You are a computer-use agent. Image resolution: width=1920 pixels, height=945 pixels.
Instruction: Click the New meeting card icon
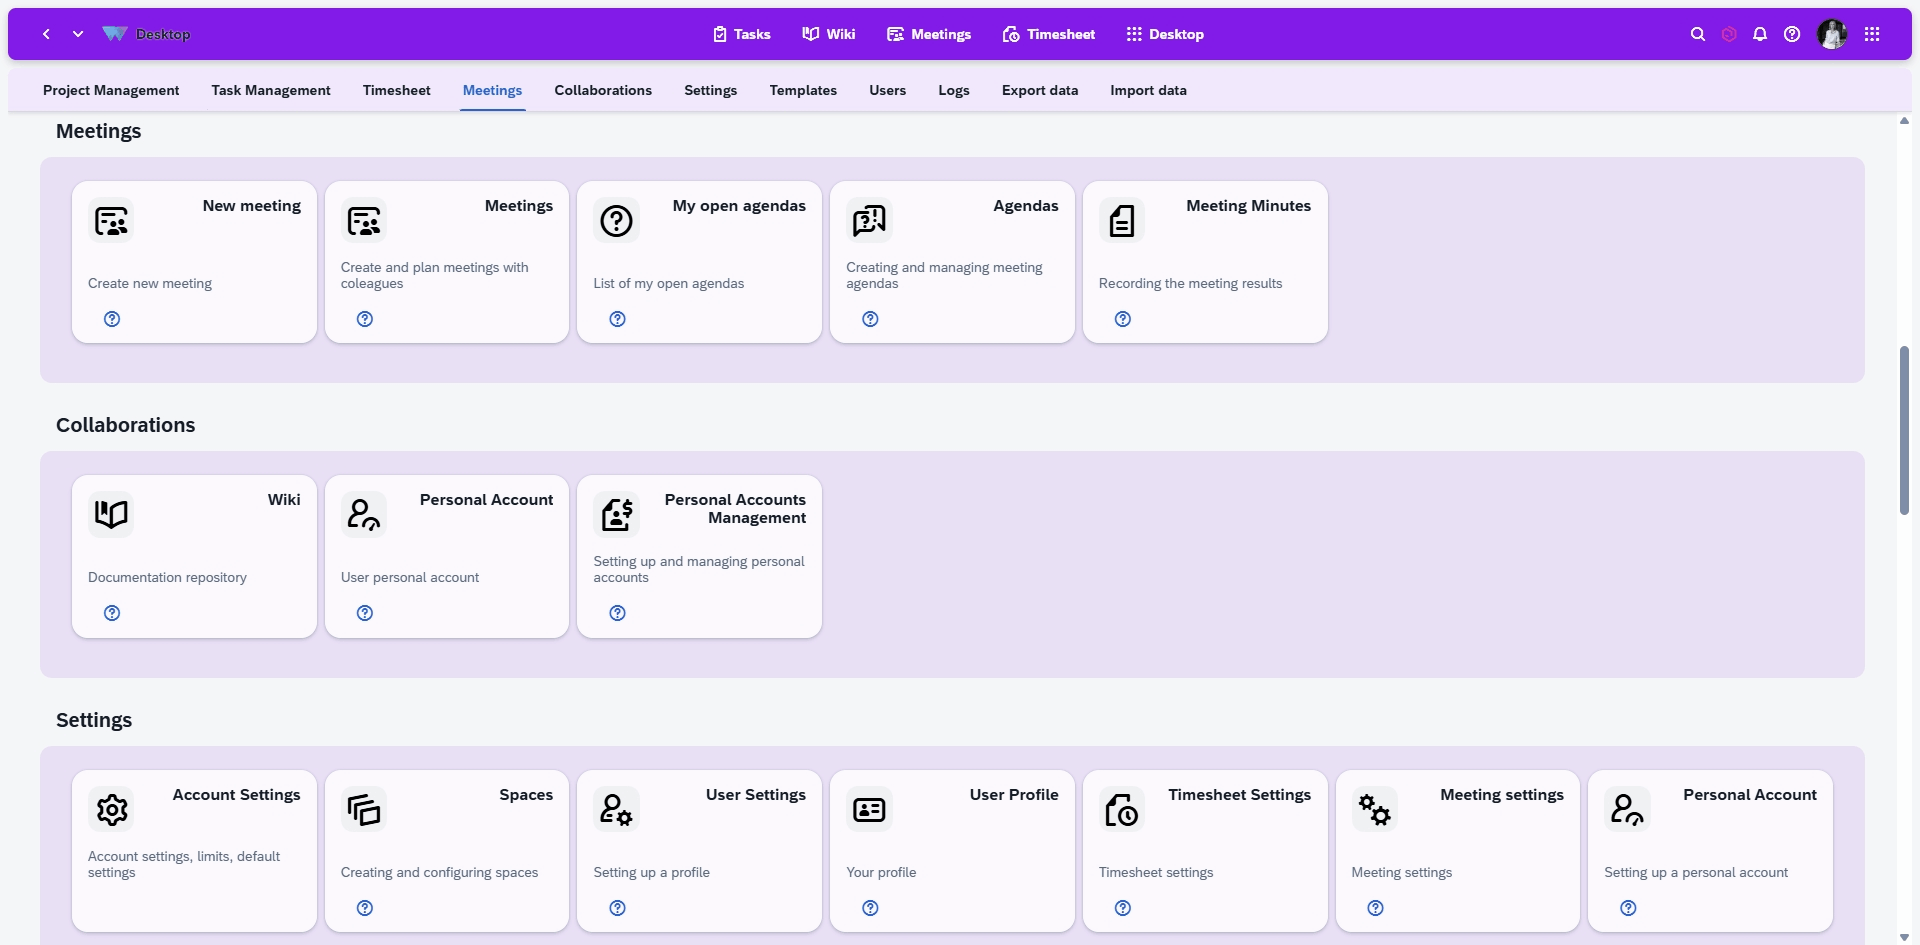pos(111,221)
